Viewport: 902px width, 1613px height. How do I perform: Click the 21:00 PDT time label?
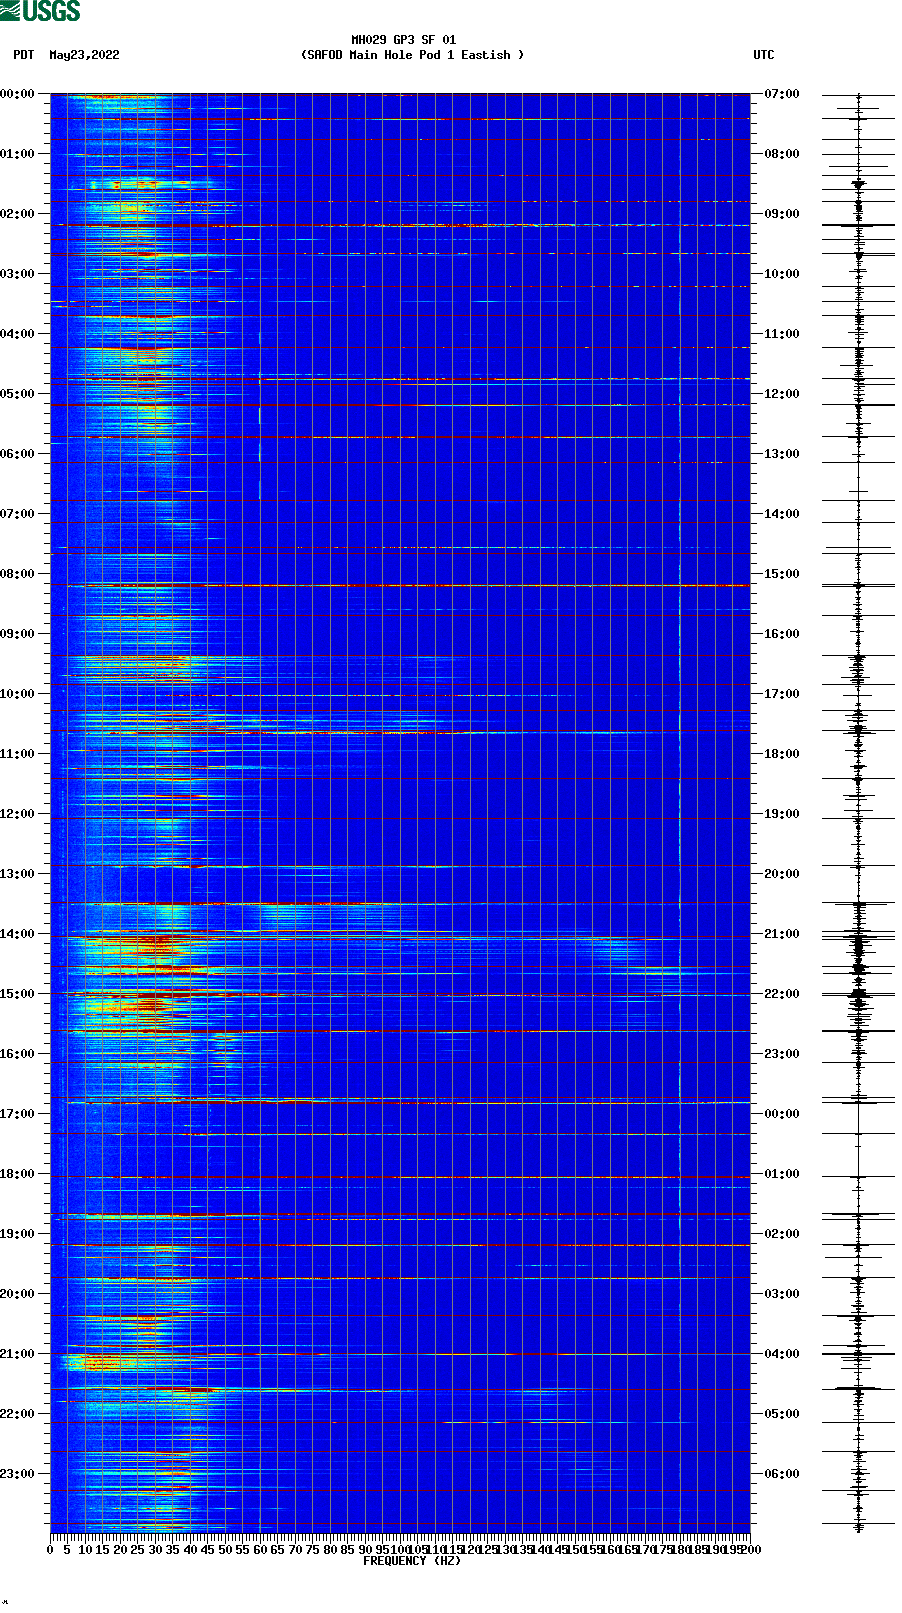tap(17, 1354)
